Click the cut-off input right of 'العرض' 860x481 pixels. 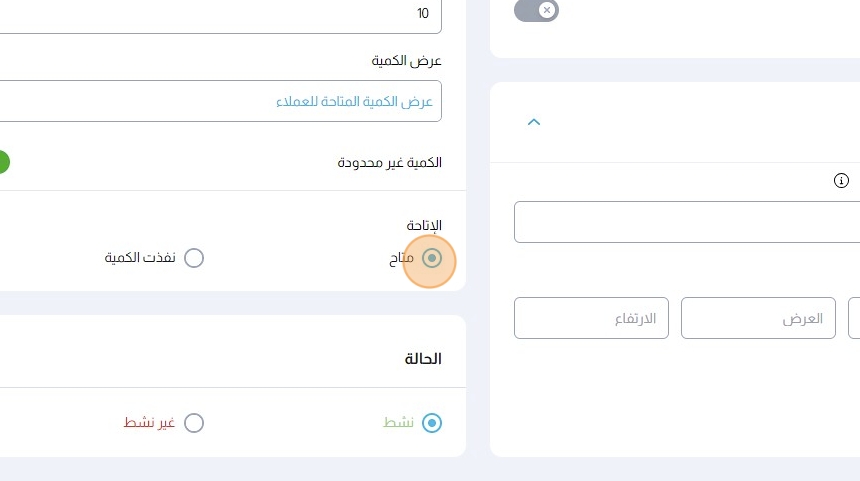coord(855,318)
